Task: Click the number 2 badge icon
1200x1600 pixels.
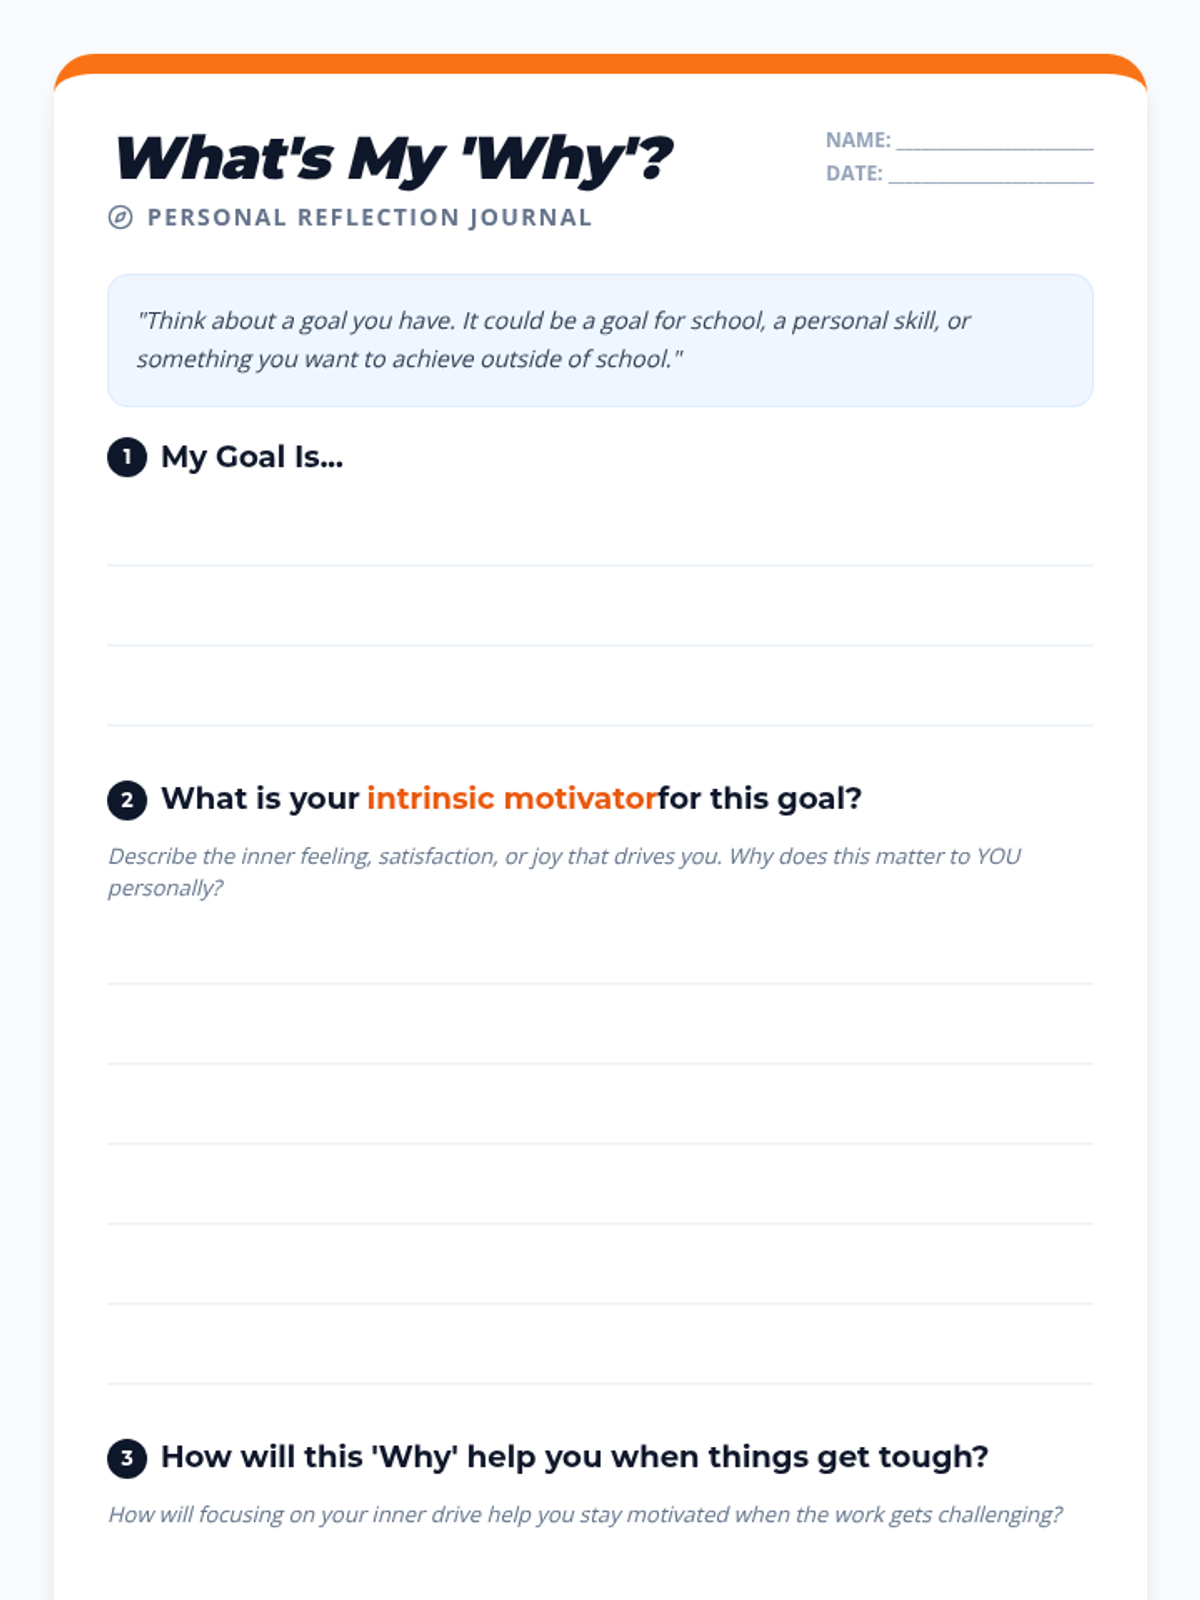Action: [x=127, y=800]
